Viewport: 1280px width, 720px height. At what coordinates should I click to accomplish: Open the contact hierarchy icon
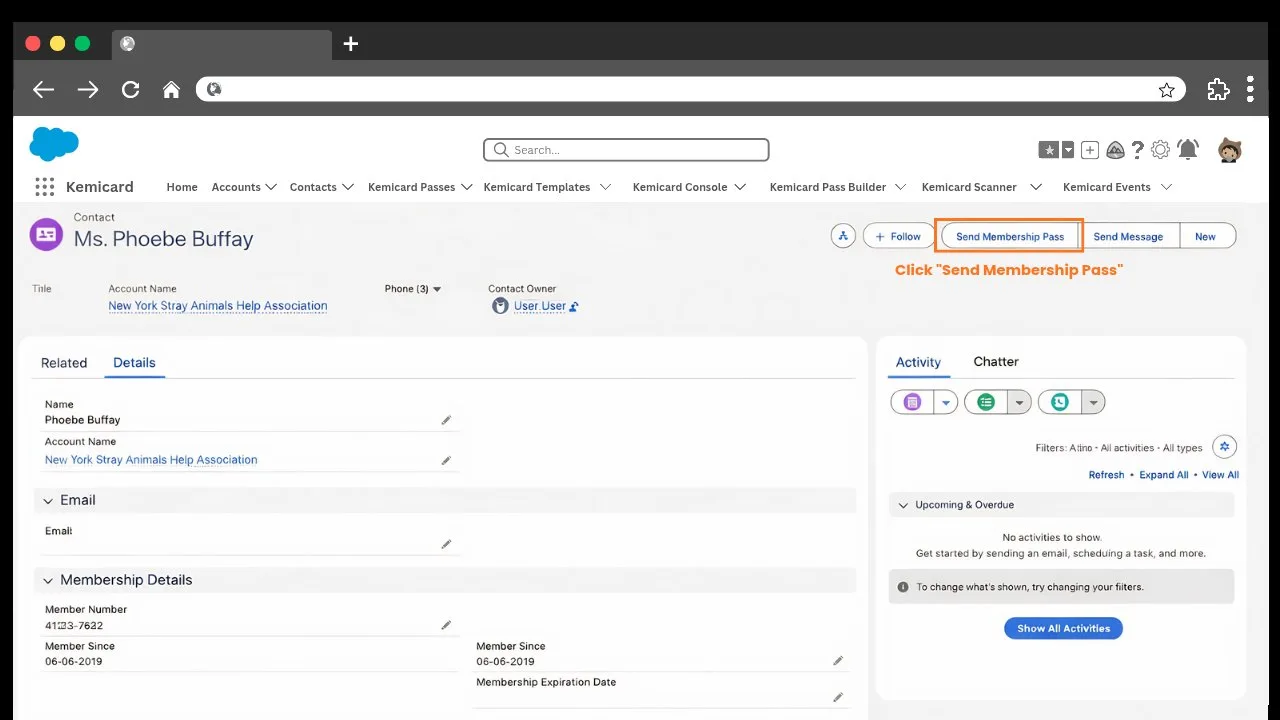pyautogui.click(x=843, y=236)
